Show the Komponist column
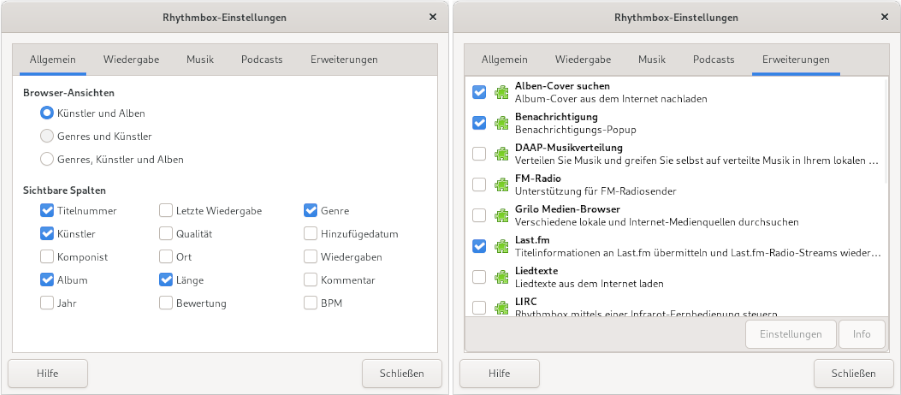Screen dimensions: 901x395 (x=47, y=257)
